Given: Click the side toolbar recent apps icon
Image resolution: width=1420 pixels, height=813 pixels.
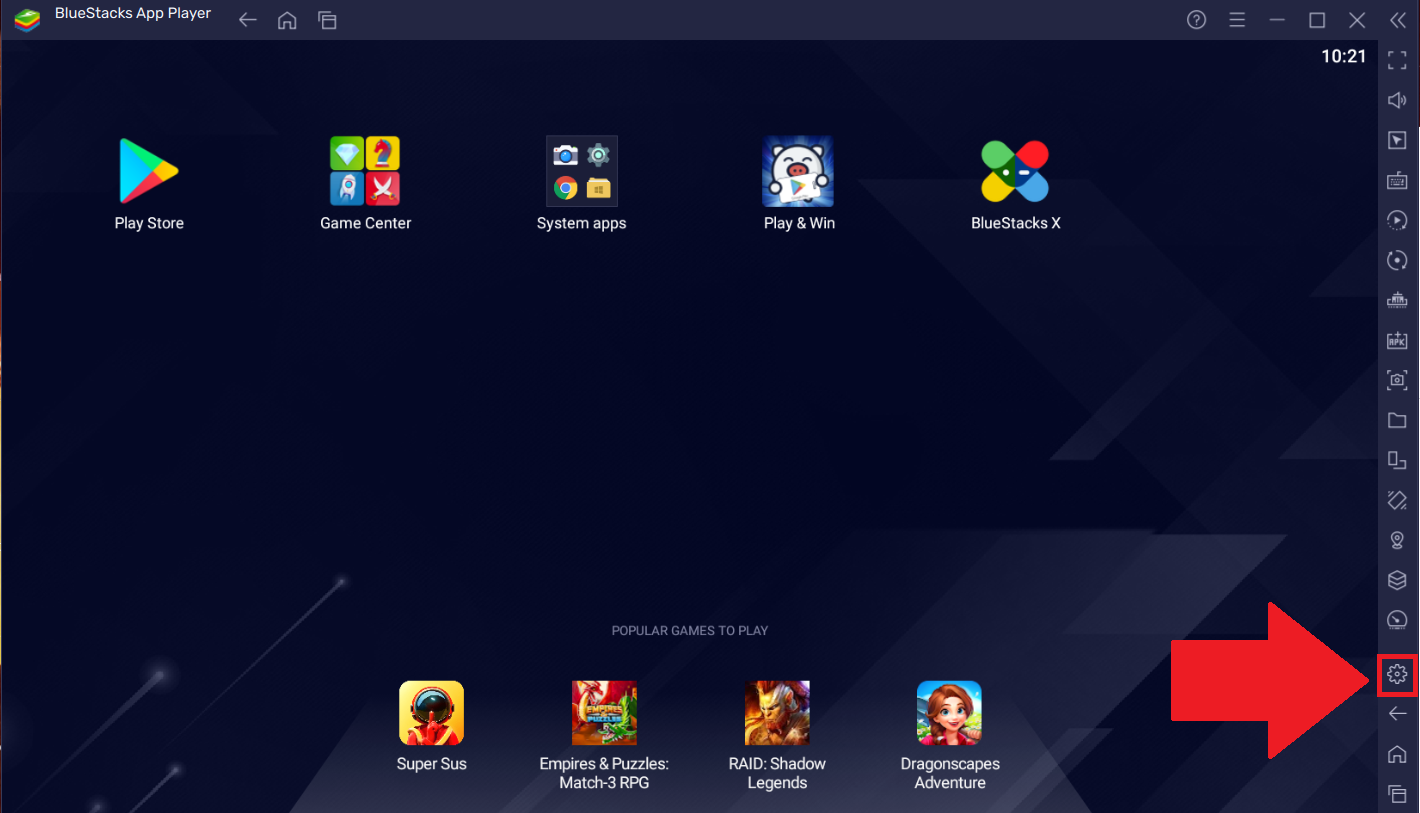Looking at the screenshot, I should [1397, 794].
